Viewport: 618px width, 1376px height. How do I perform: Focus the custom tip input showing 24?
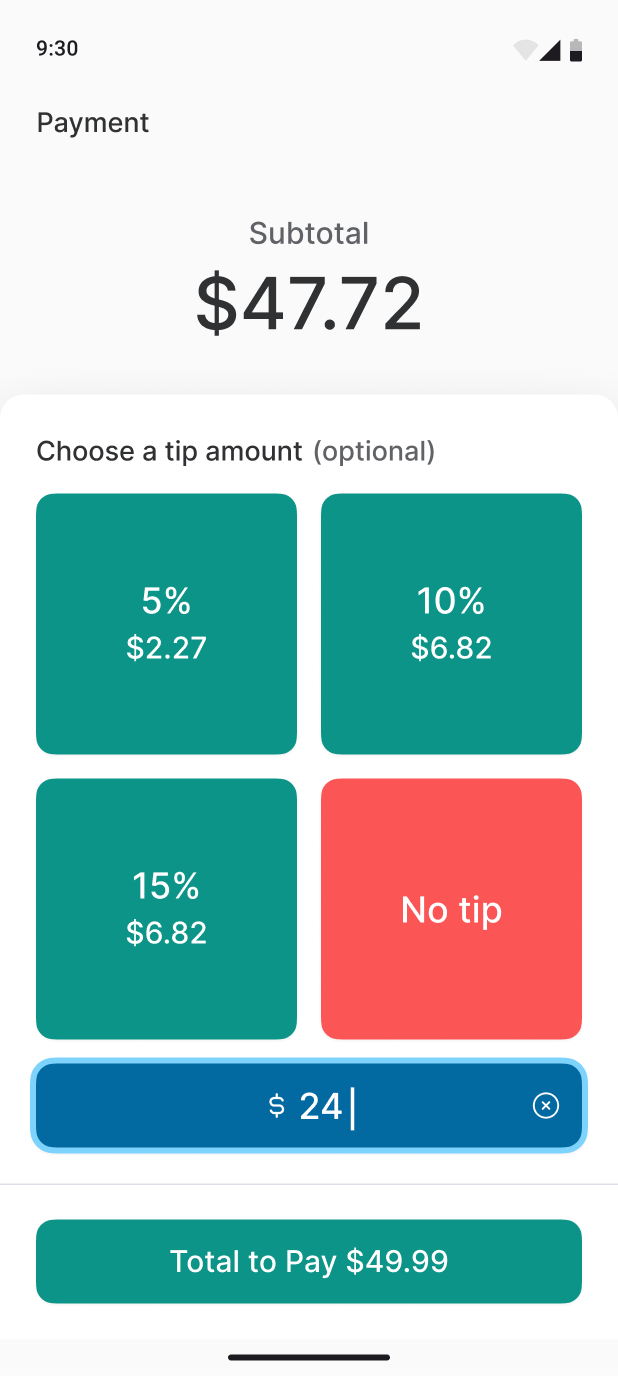point(400,1106)
